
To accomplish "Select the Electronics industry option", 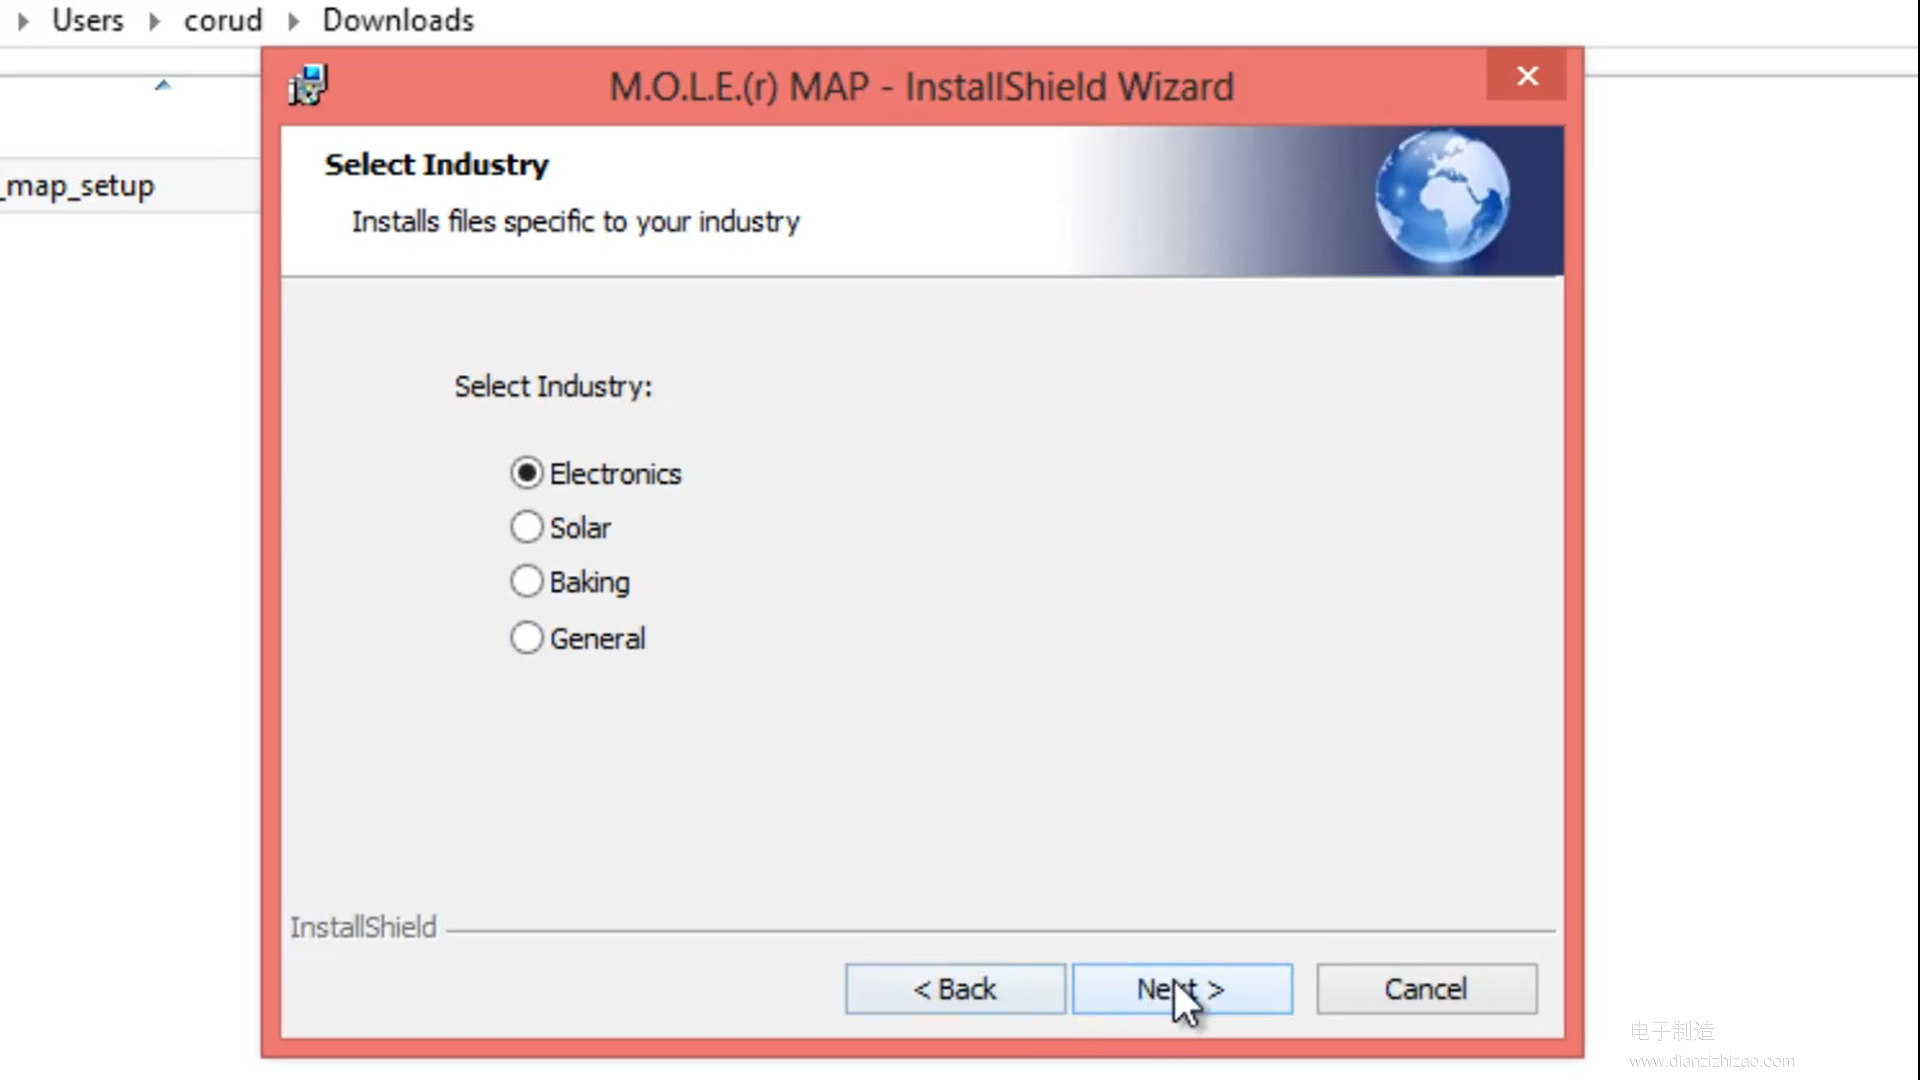I will coord(596,473).
